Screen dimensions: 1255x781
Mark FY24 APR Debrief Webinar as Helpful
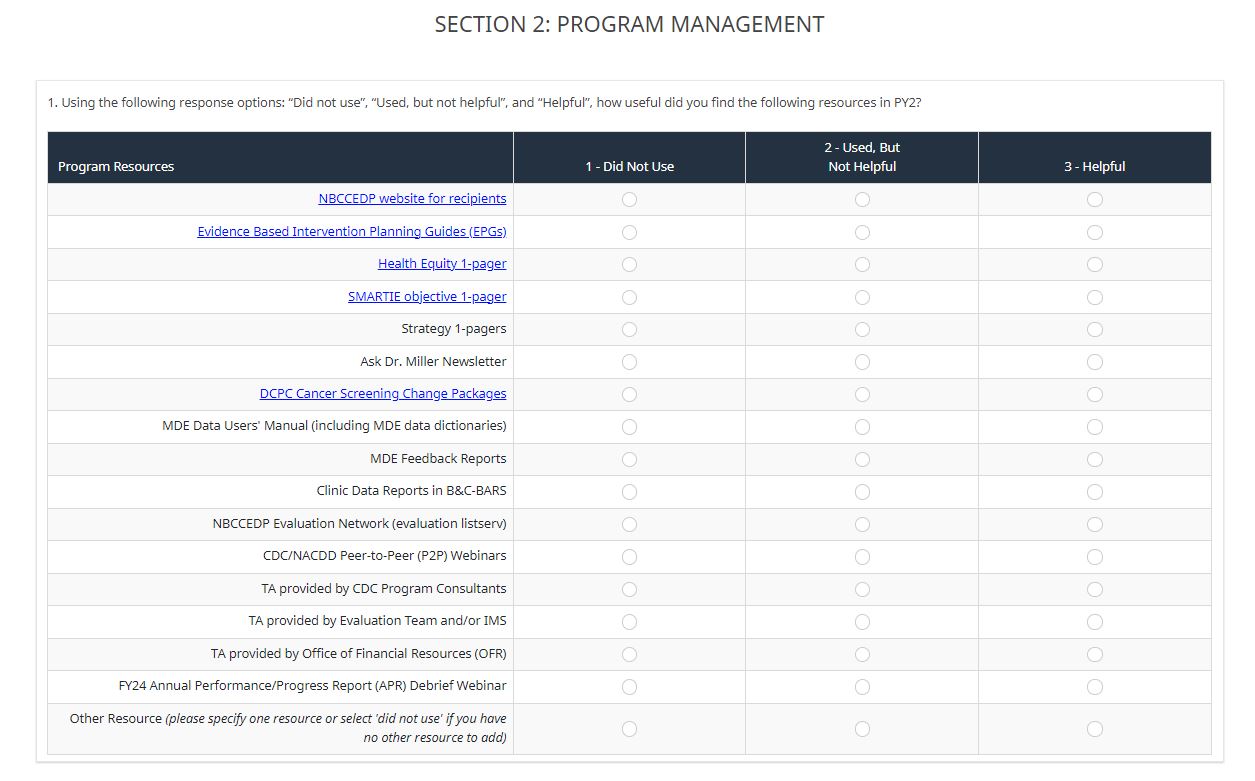point(1094,687)
